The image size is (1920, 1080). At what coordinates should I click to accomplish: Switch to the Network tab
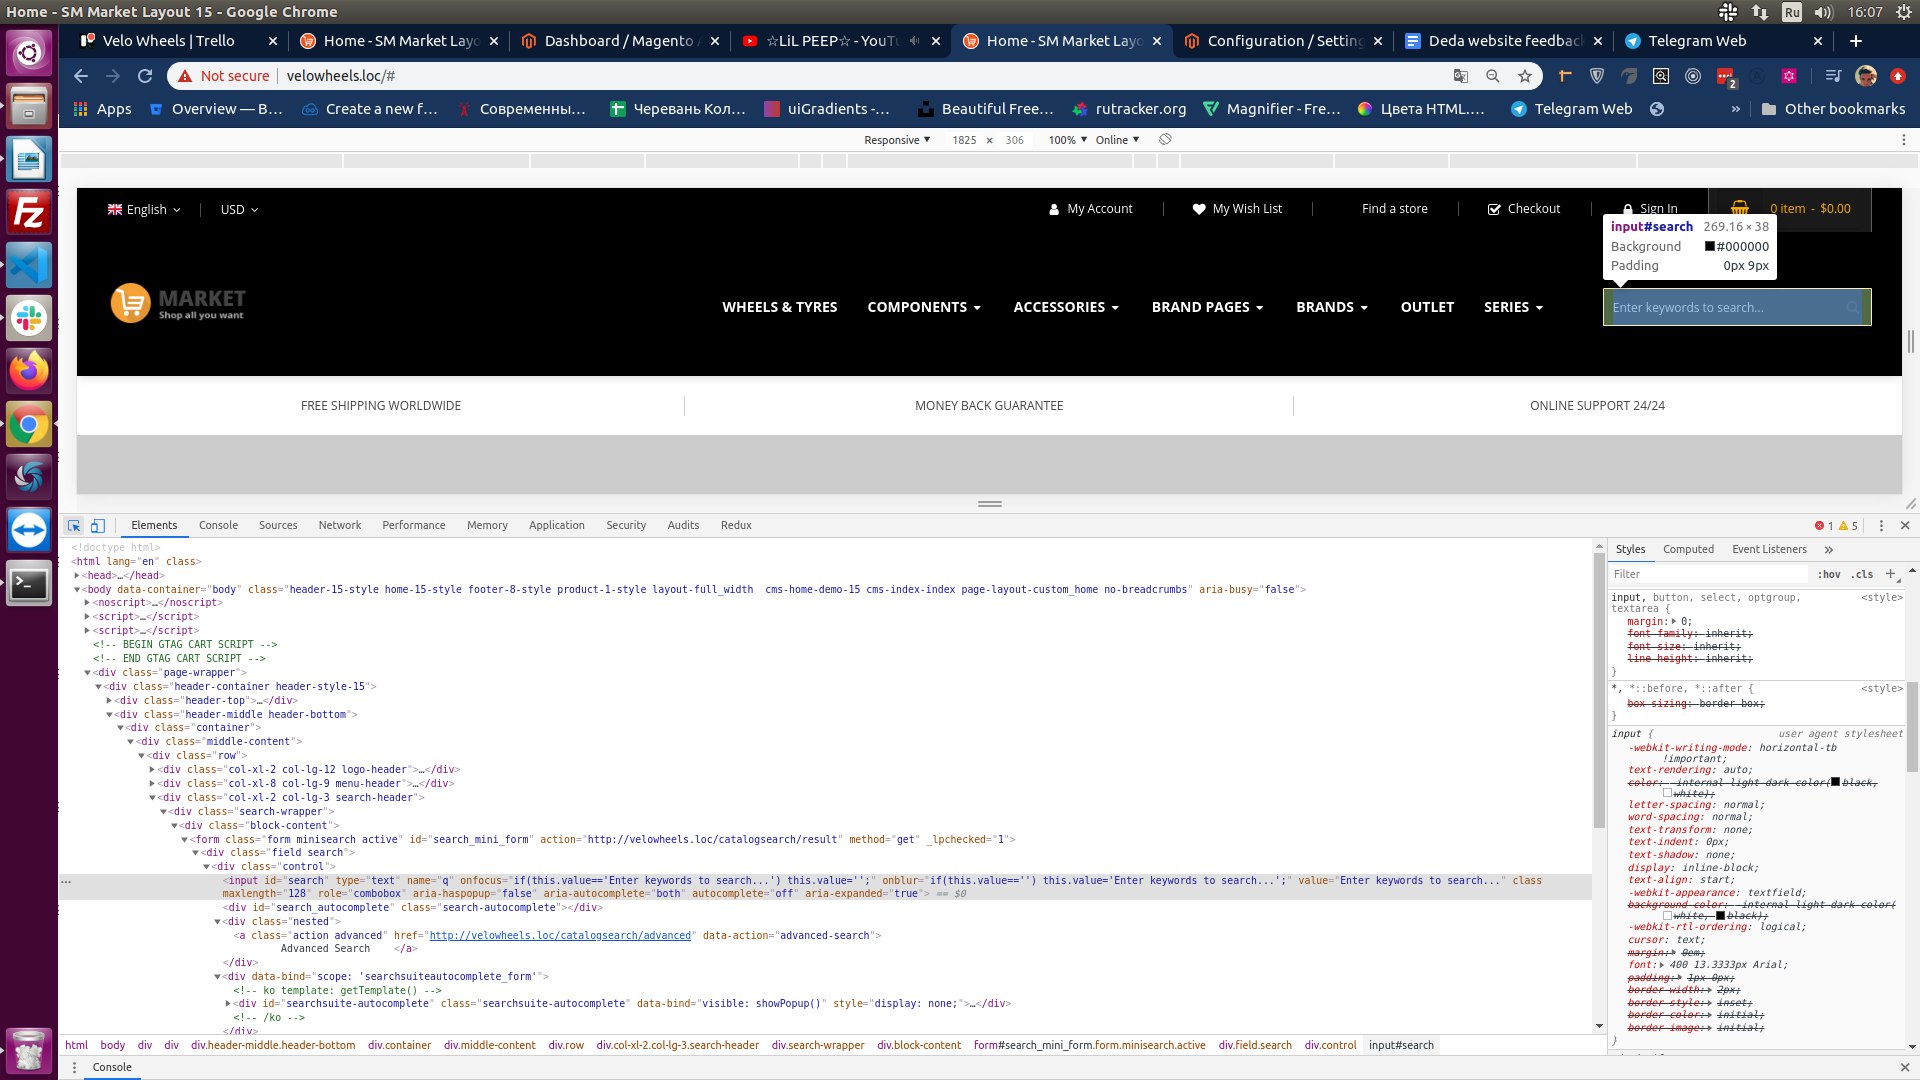click(x=340, y=525)
